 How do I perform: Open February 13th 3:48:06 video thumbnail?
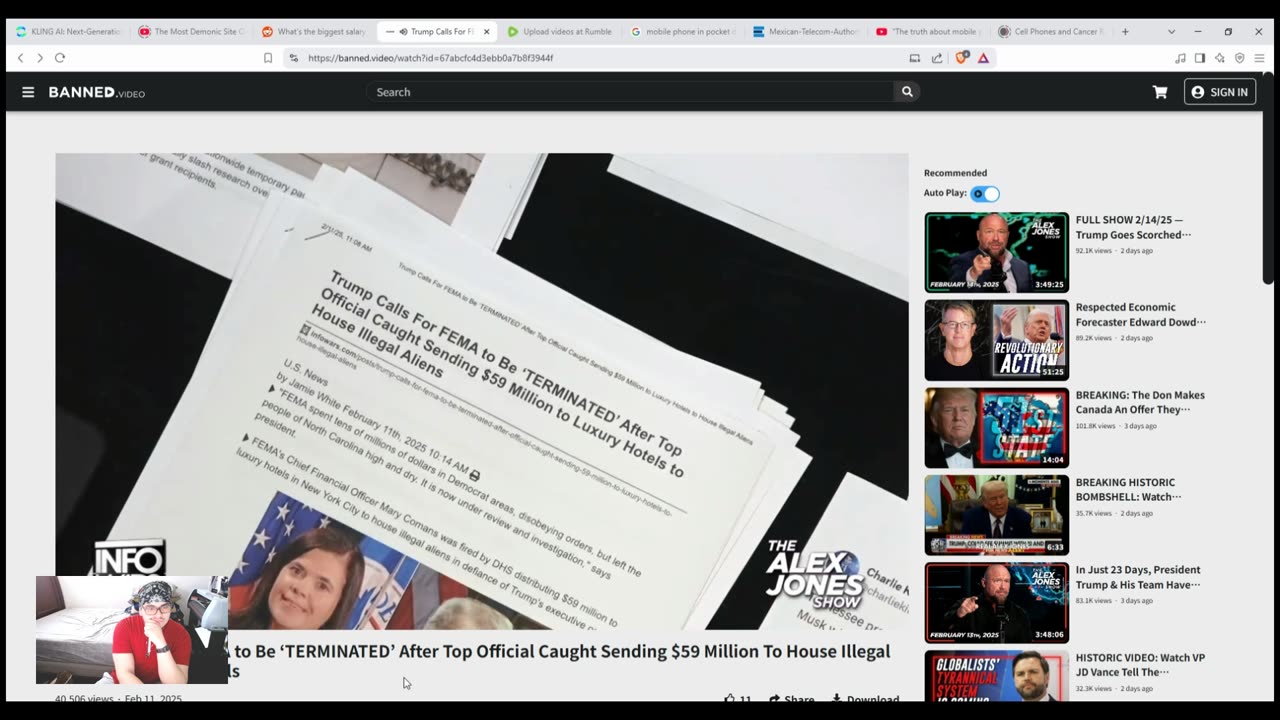[x=996, y=603]
